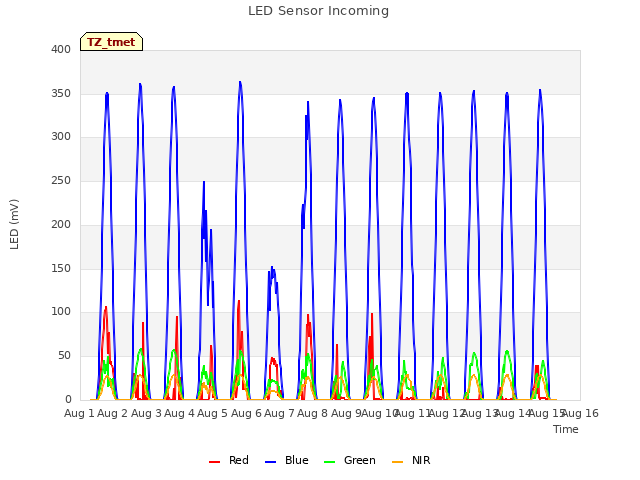Click the 'Aug 8' x-axis label

[x=313, y=413]
